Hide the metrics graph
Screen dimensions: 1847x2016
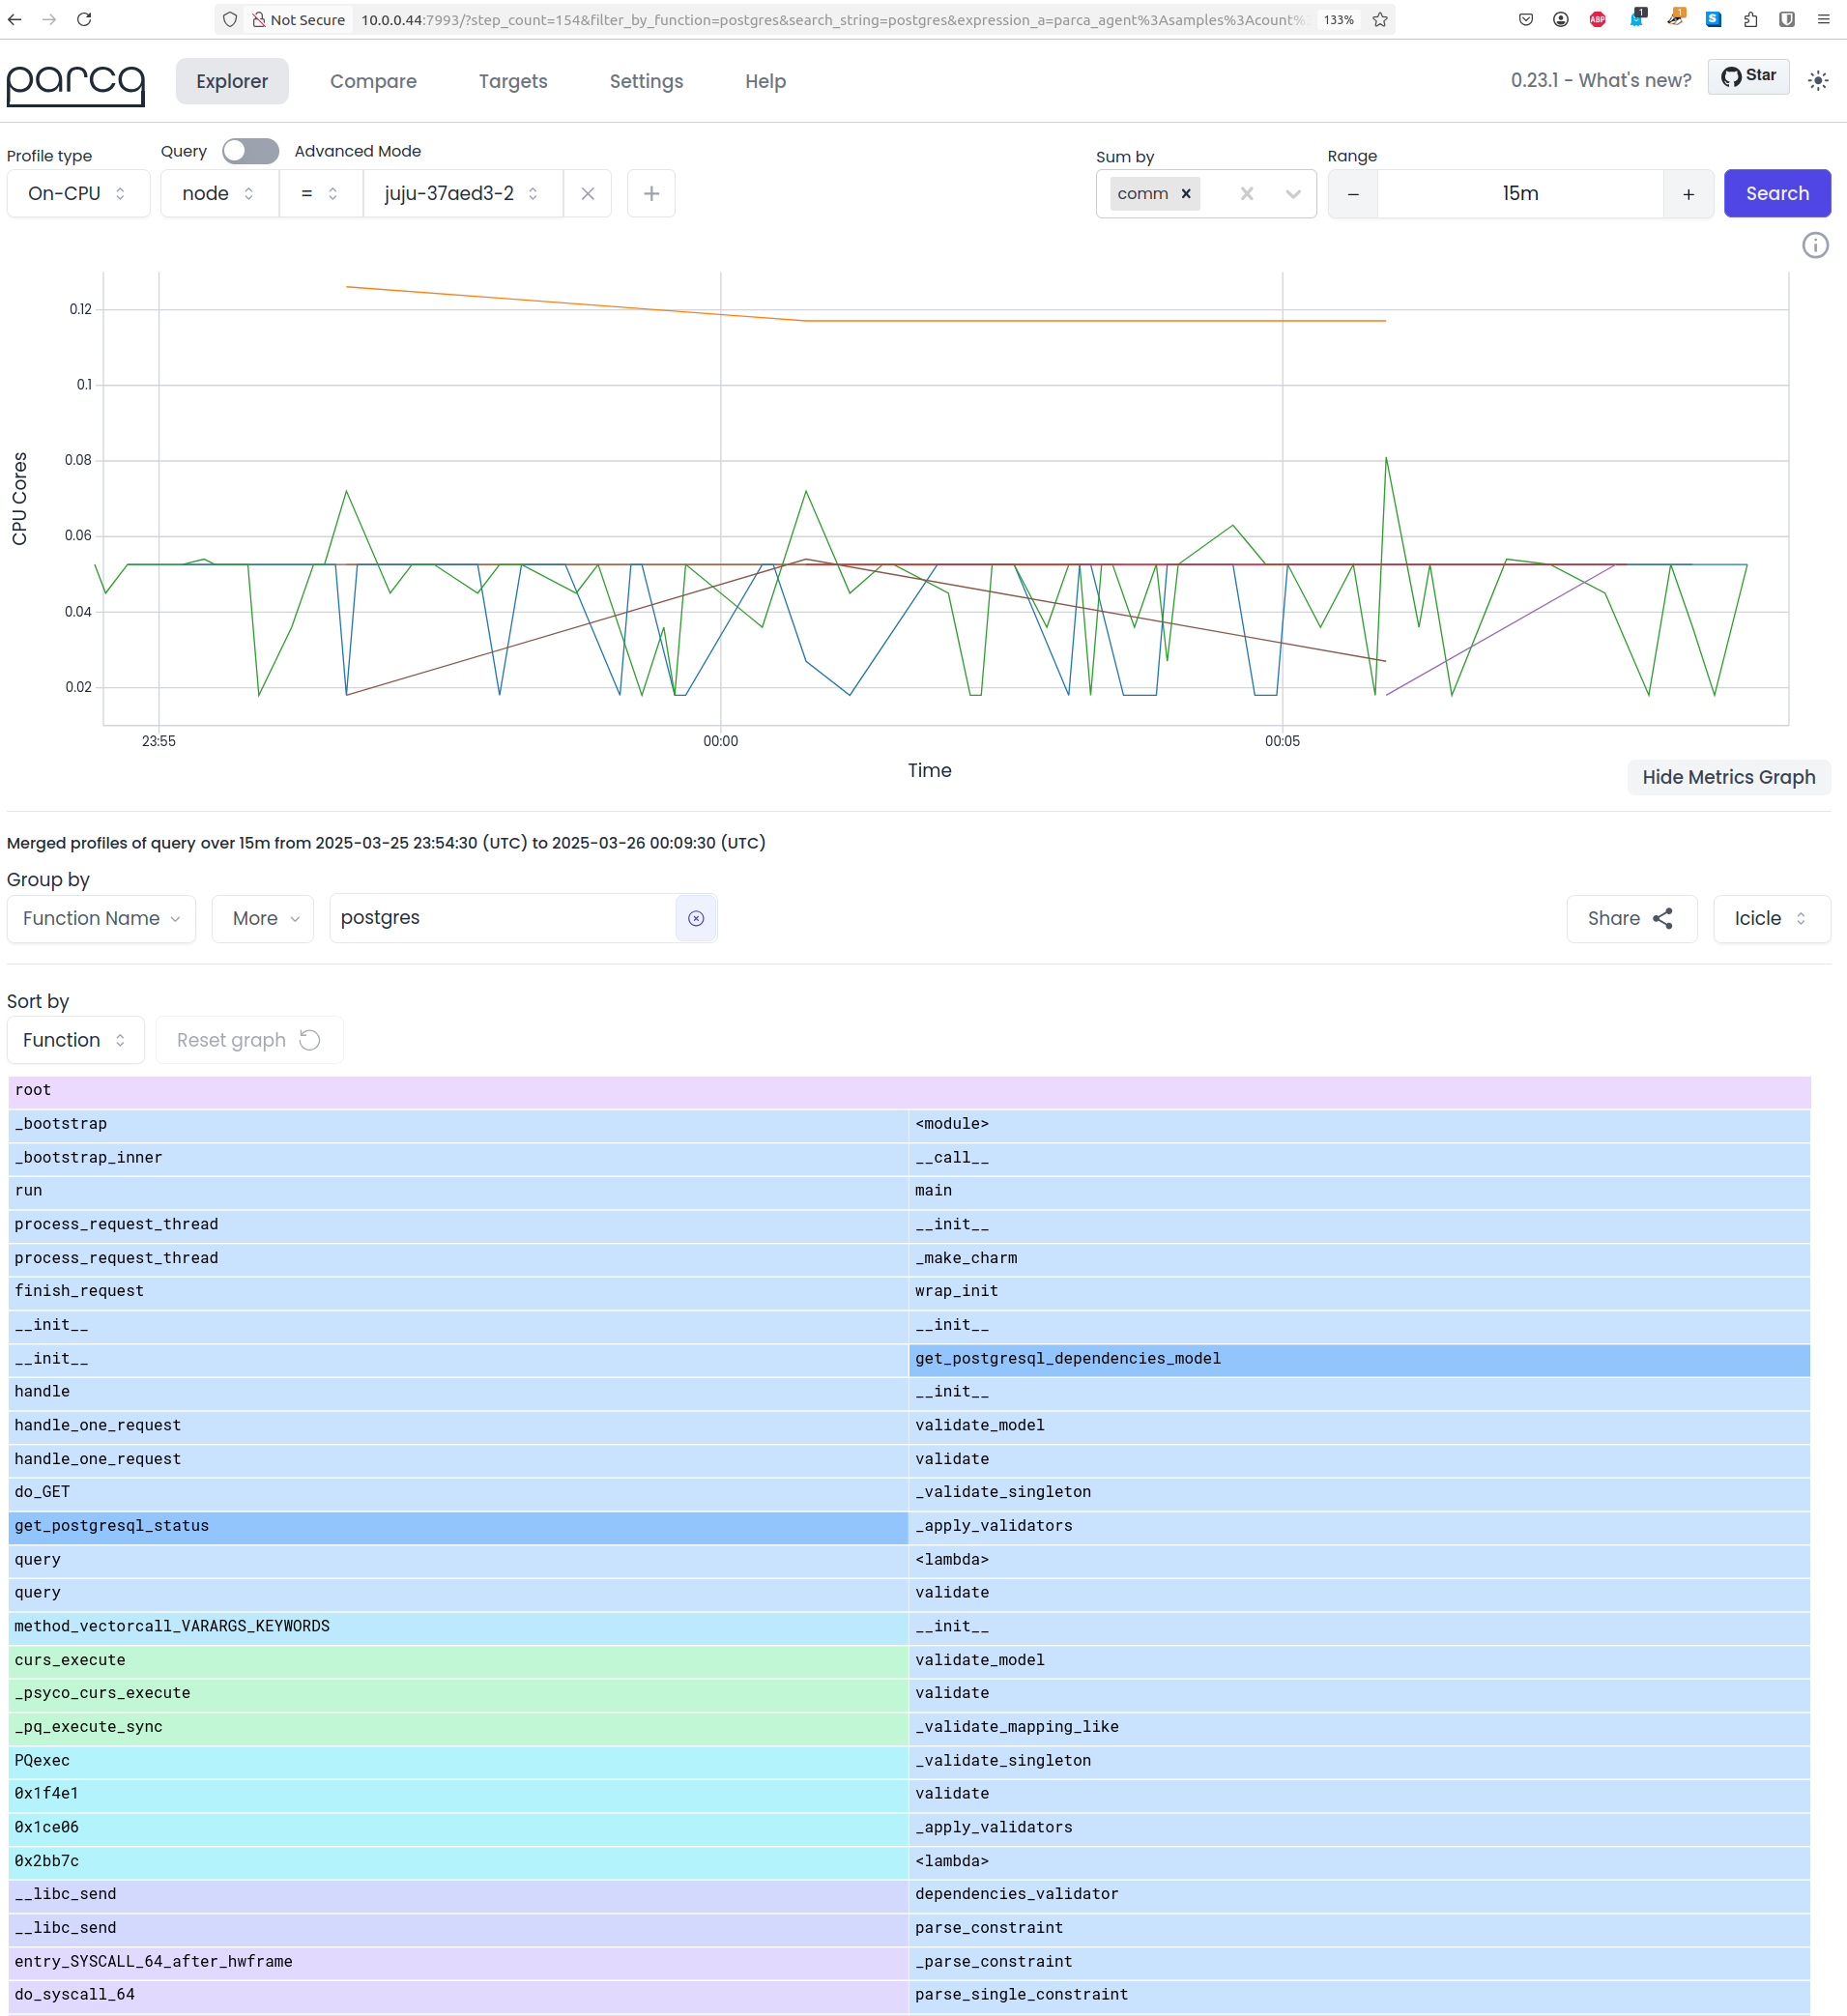pos(1728,777)
